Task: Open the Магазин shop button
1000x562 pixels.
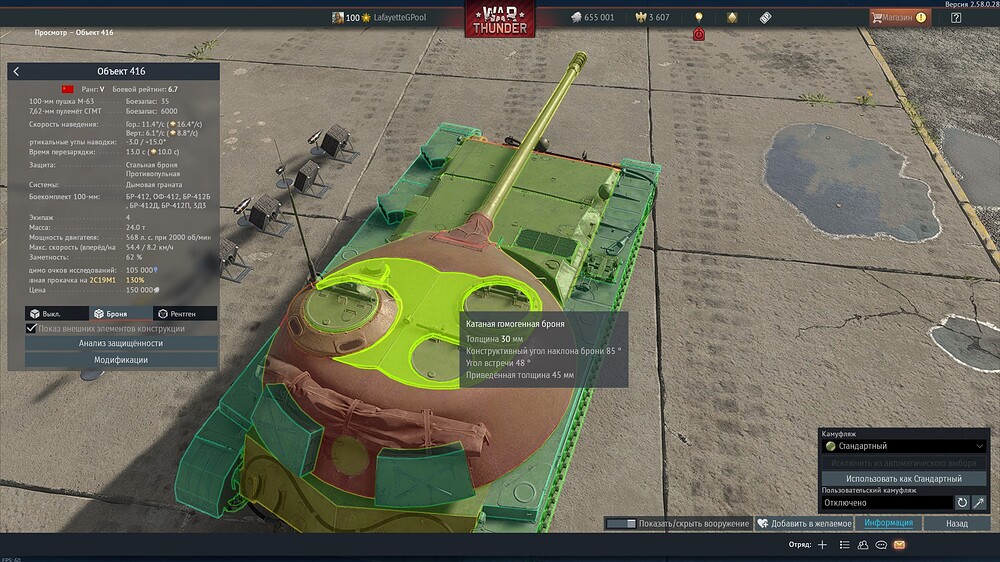Action: click(899, 17)
